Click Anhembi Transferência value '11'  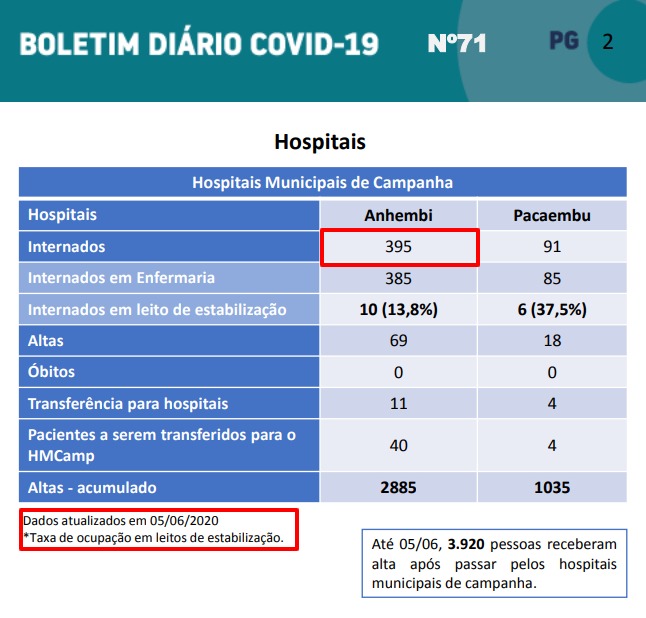pyautogui.click(x=398, y=403)
